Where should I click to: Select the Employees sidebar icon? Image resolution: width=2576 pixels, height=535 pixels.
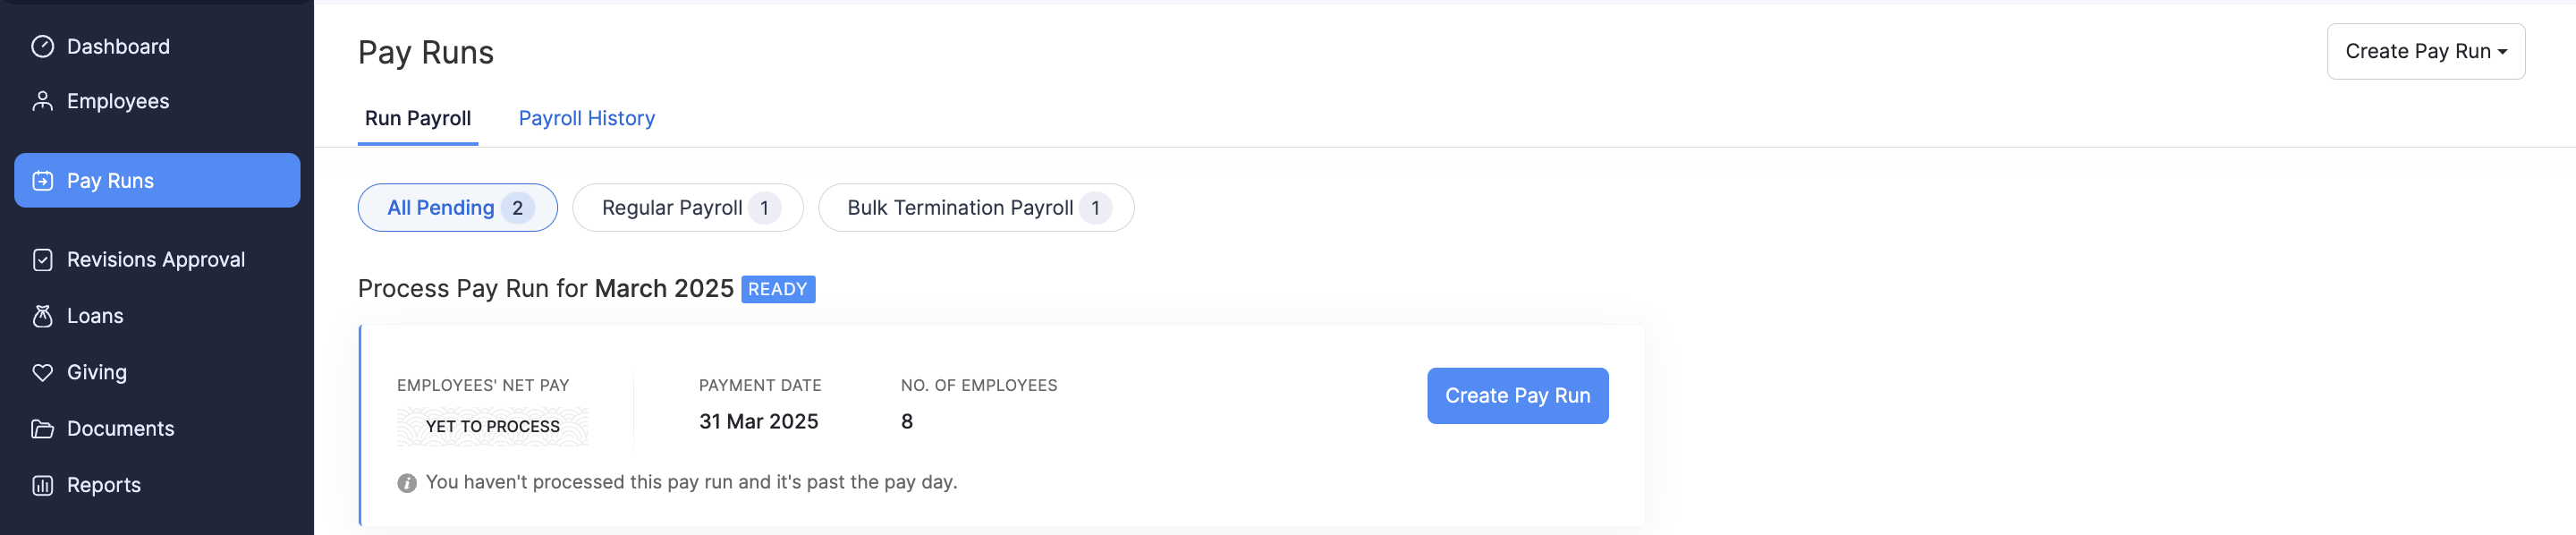point(41,100)
